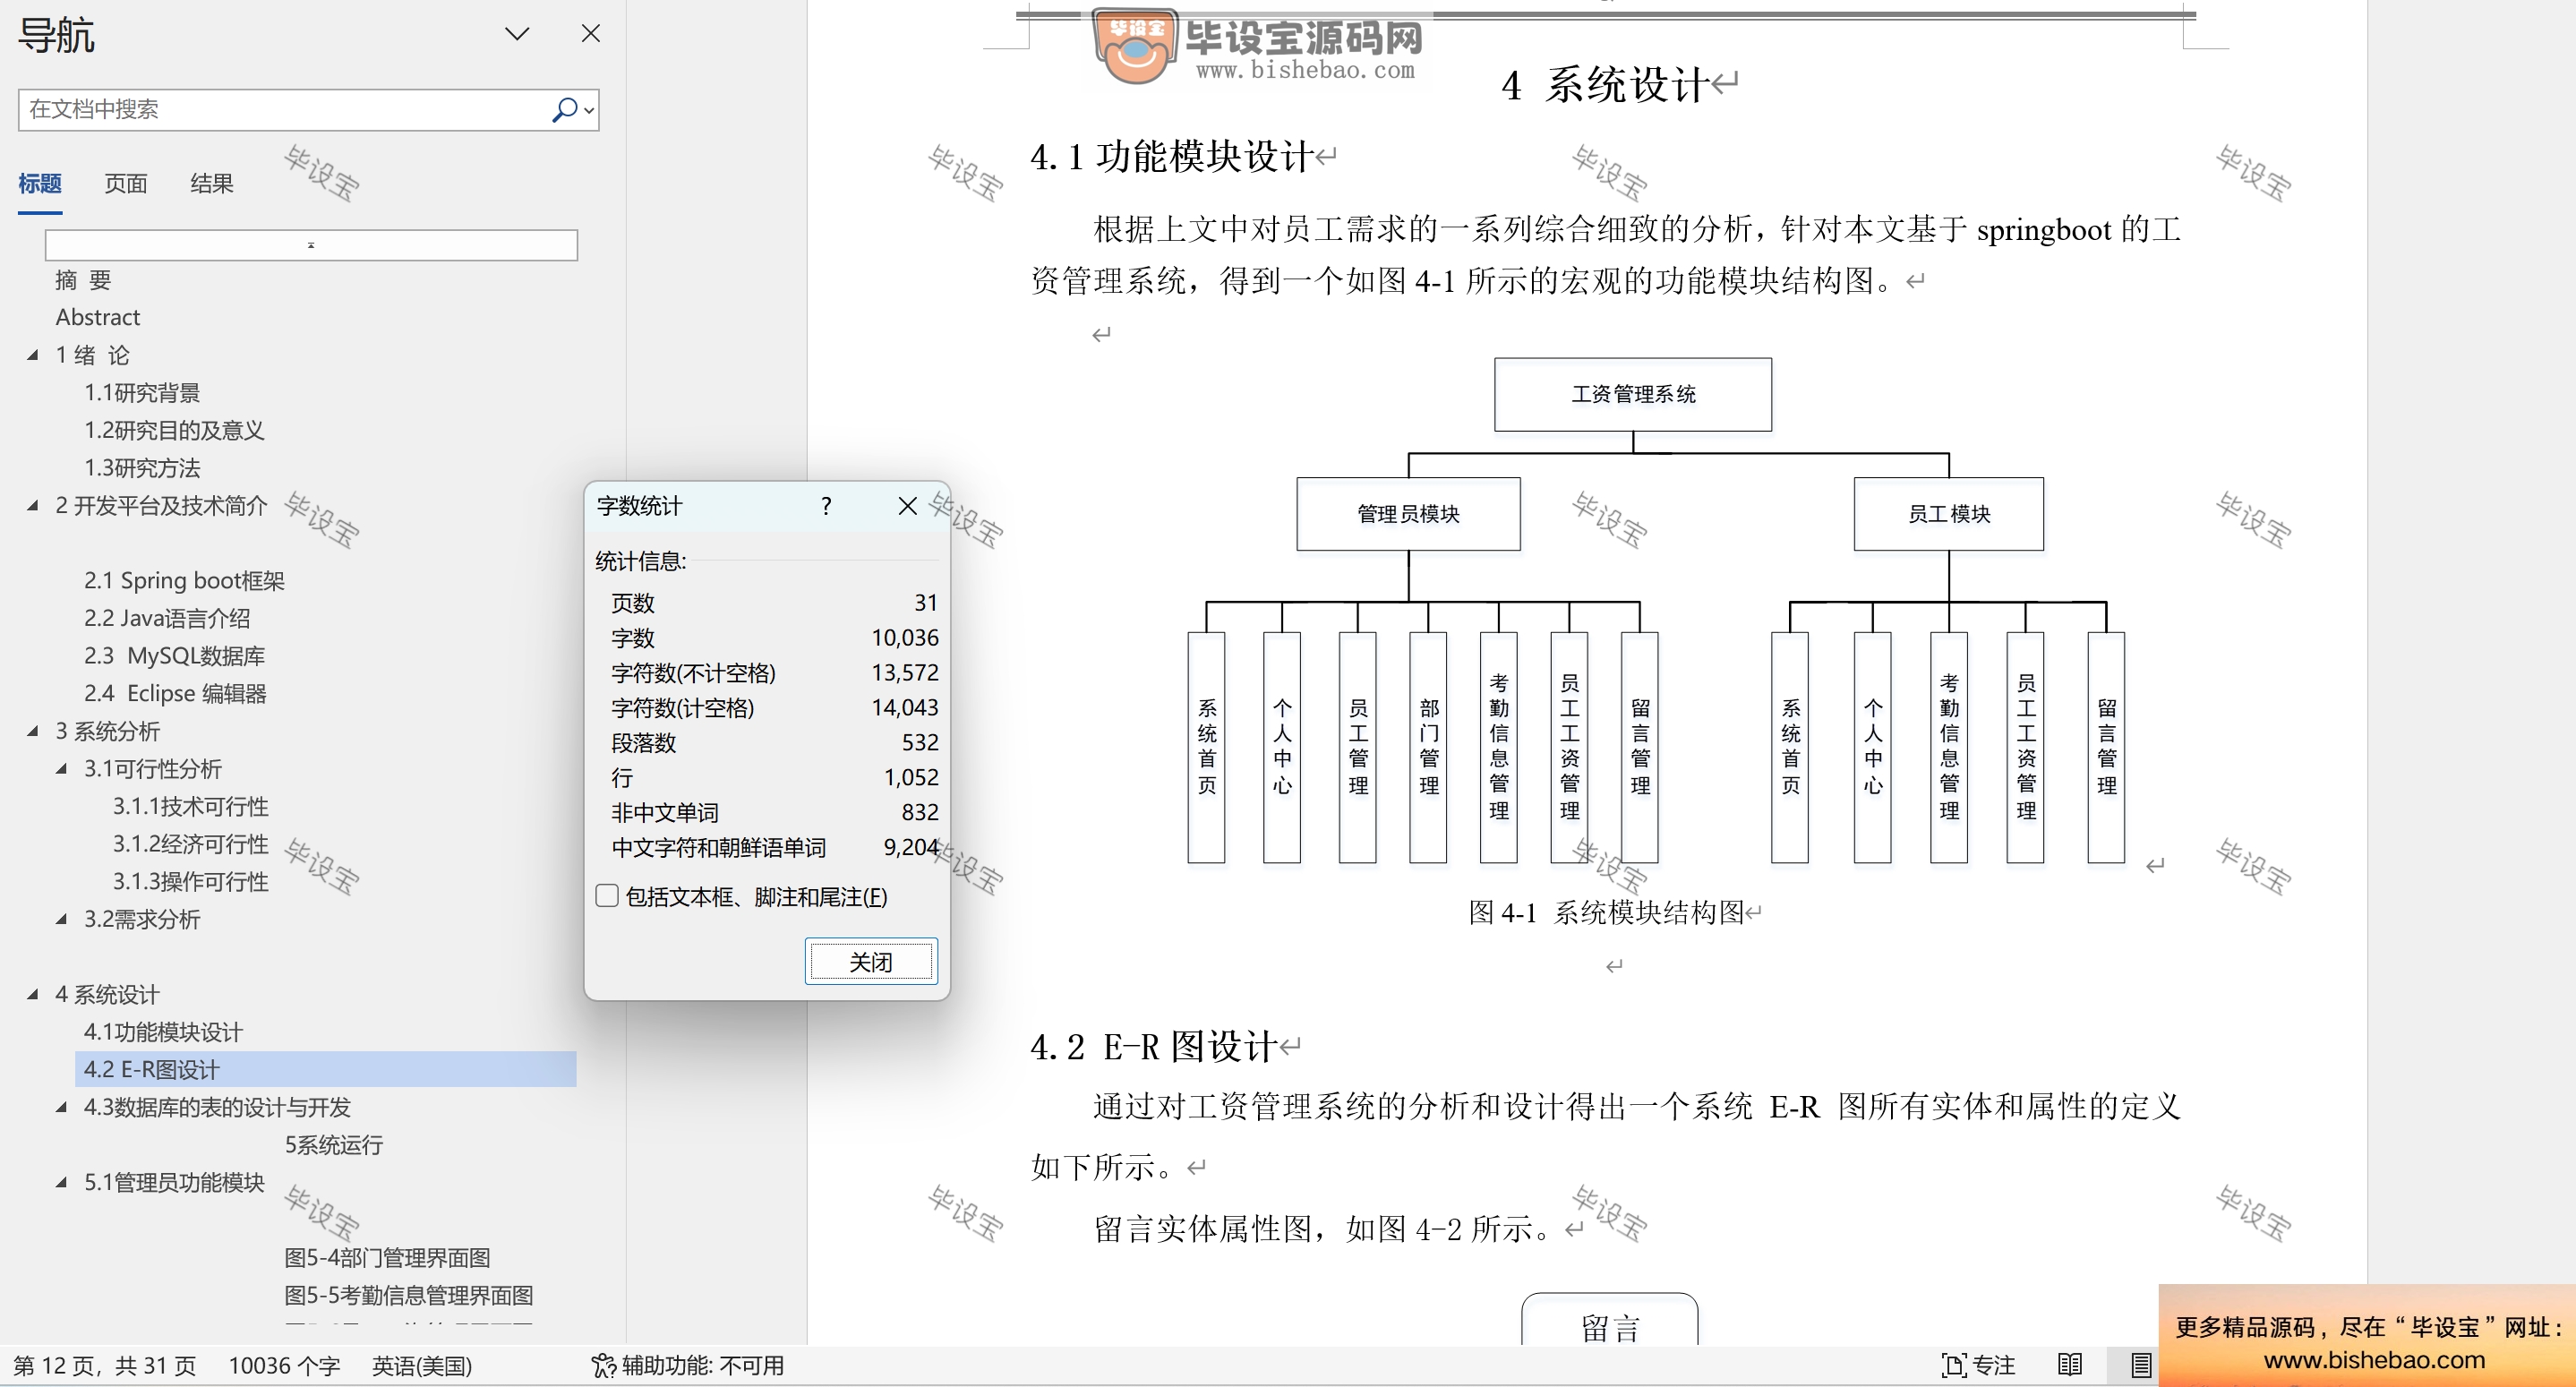Click page indicator 第 12 页, 共 31 页
The width and height of the screenshot is (2576, 1387).
click(105, 1365)
